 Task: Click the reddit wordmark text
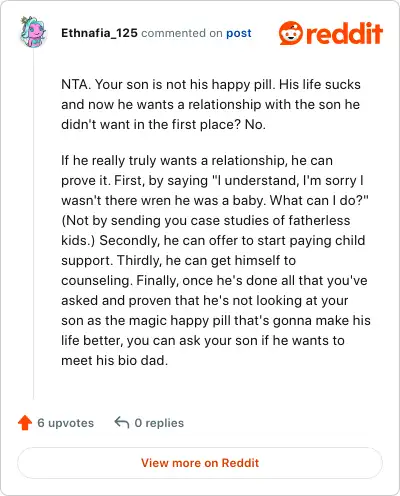(344, 33)
